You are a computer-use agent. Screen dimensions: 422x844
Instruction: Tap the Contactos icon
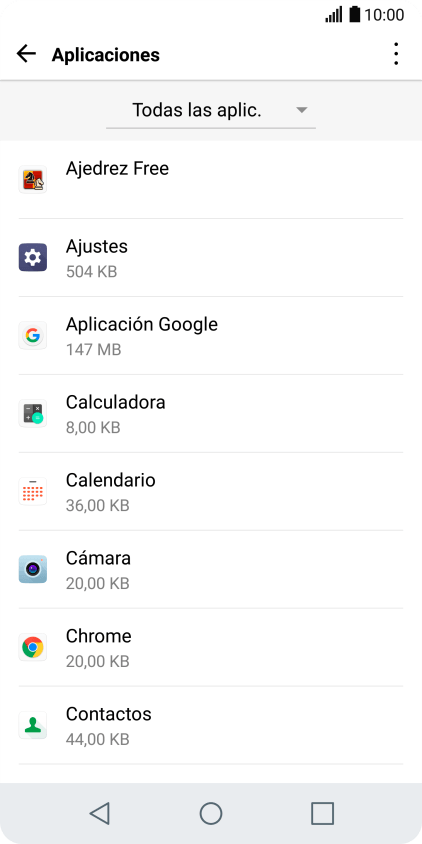[x=33, y=725]
